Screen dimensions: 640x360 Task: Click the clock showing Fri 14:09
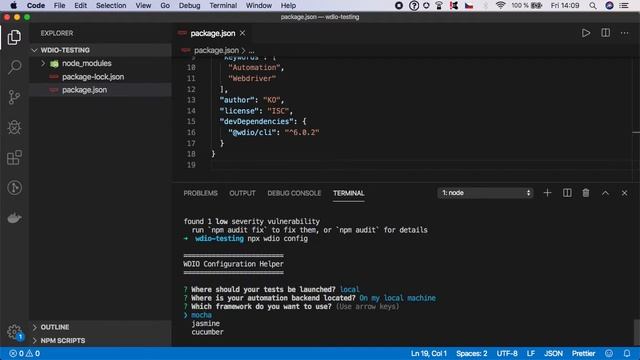564,6
